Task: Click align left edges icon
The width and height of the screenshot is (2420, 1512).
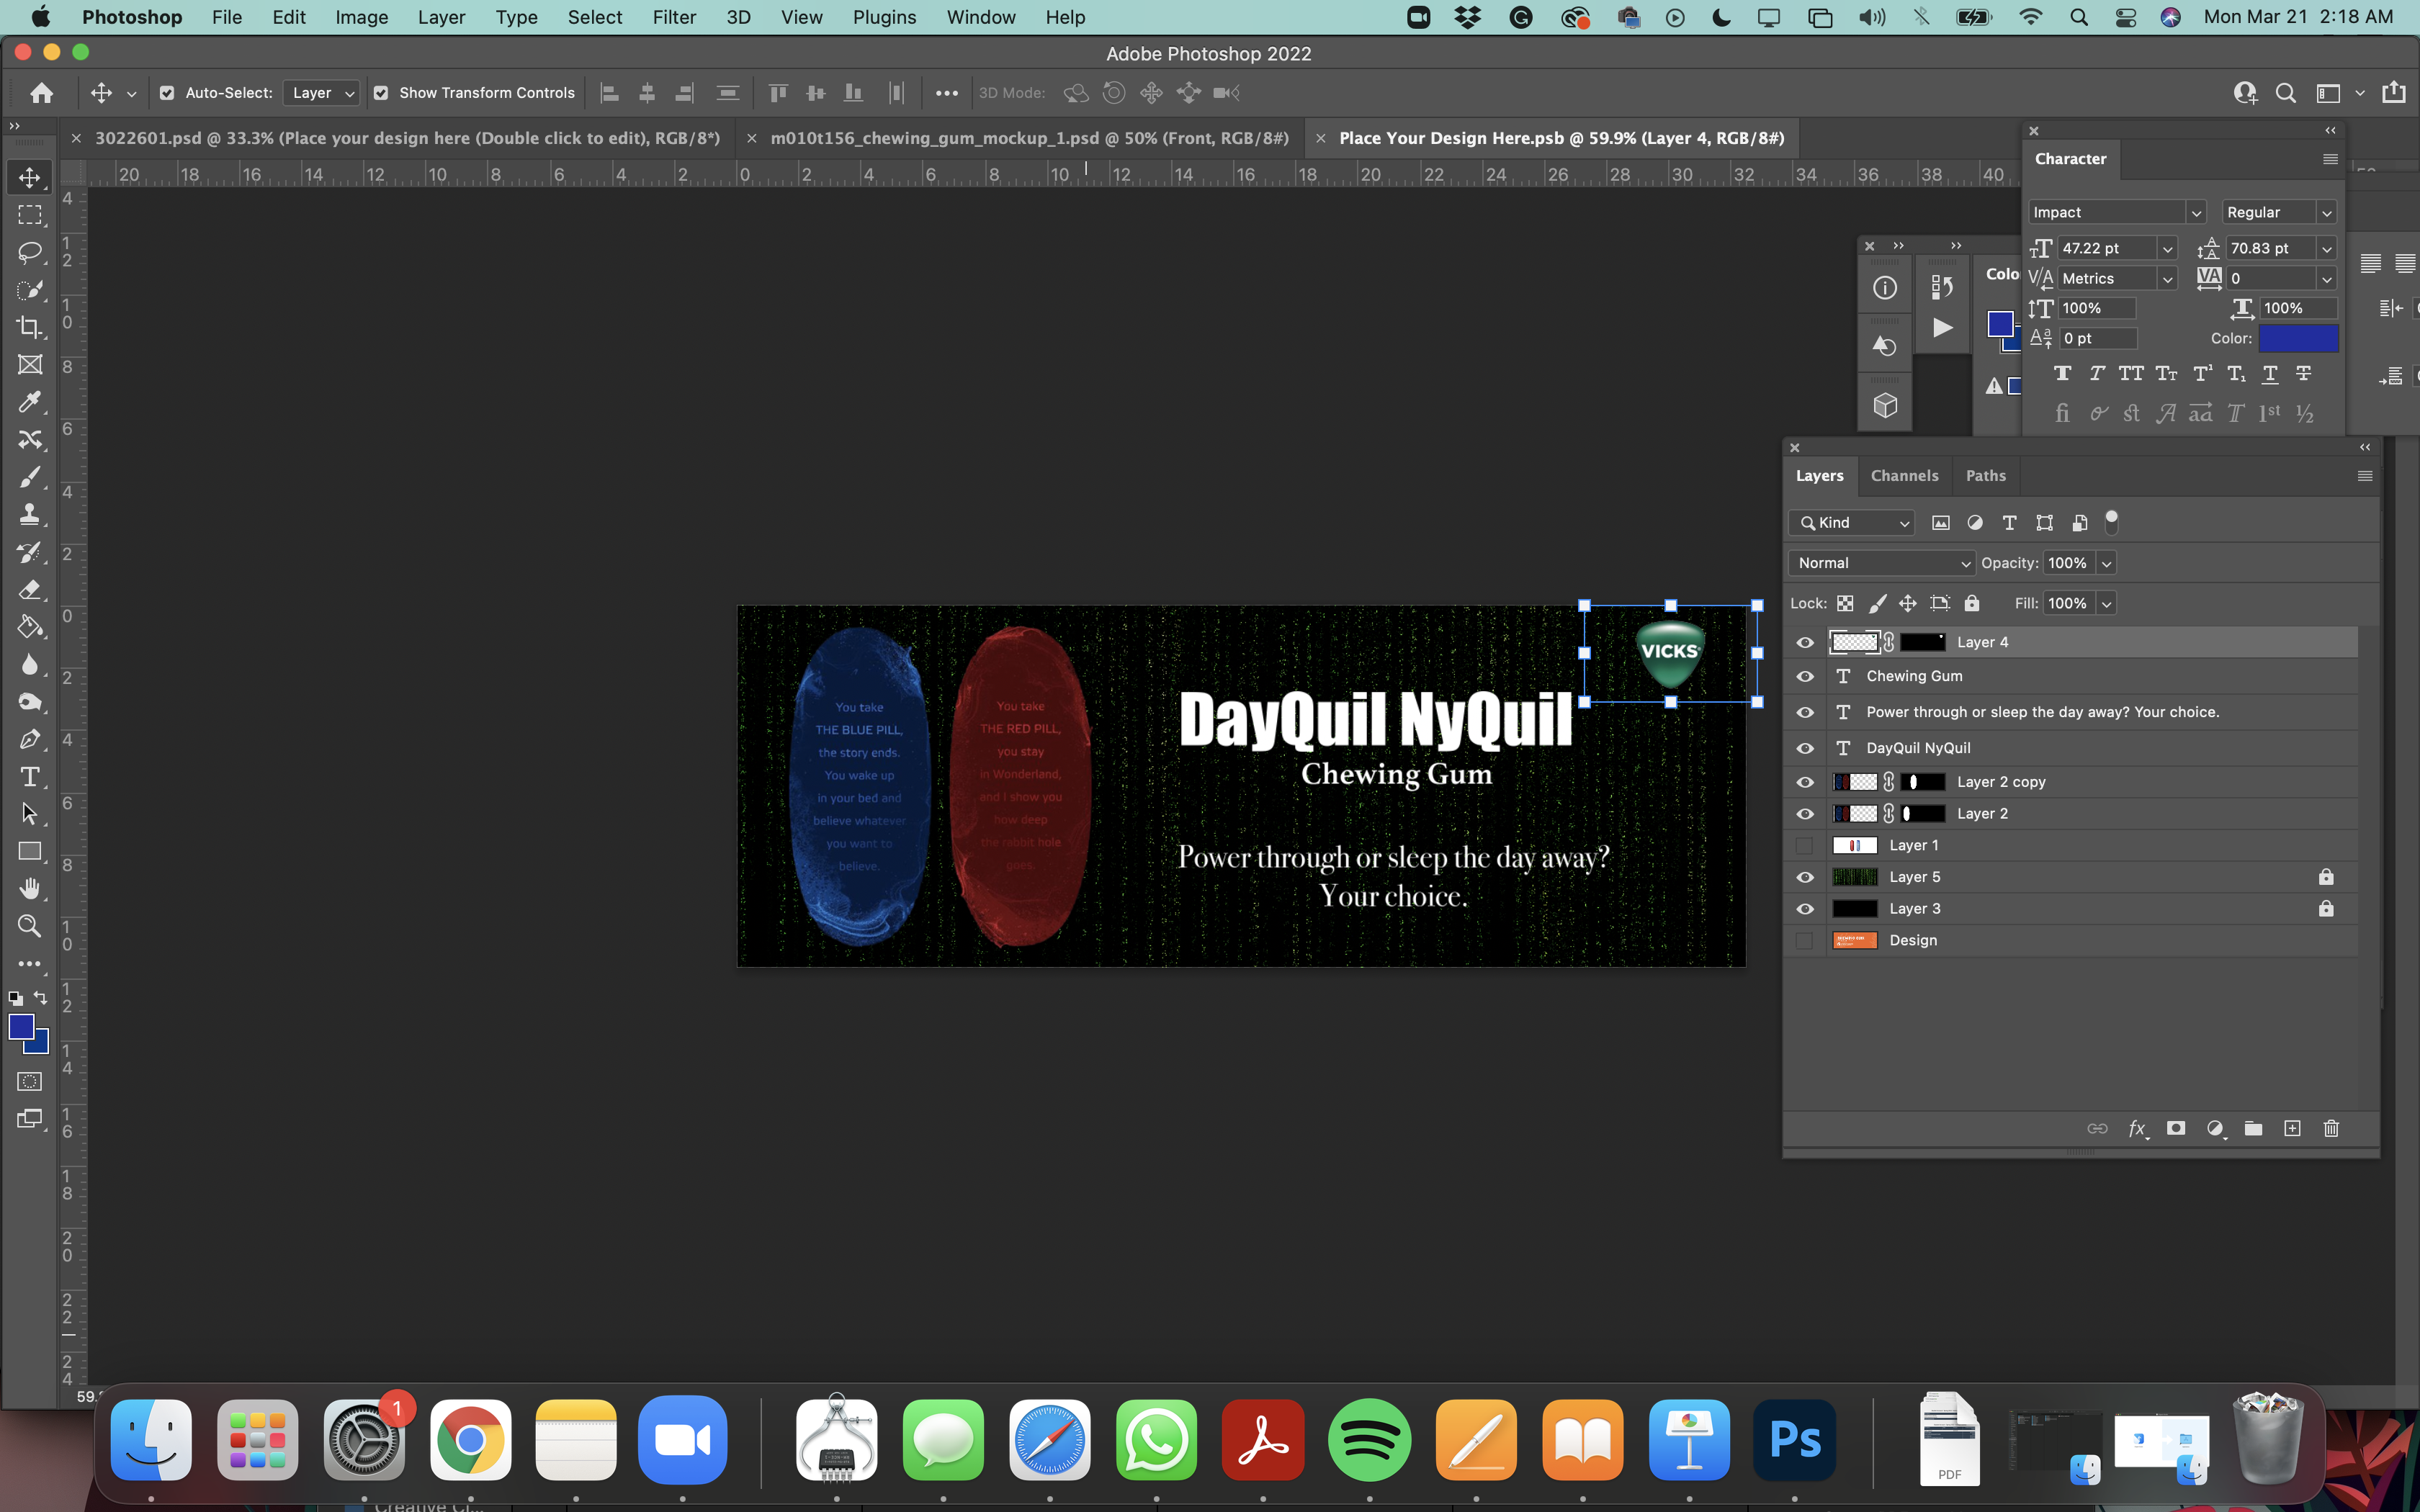Action: coord(609,93)
